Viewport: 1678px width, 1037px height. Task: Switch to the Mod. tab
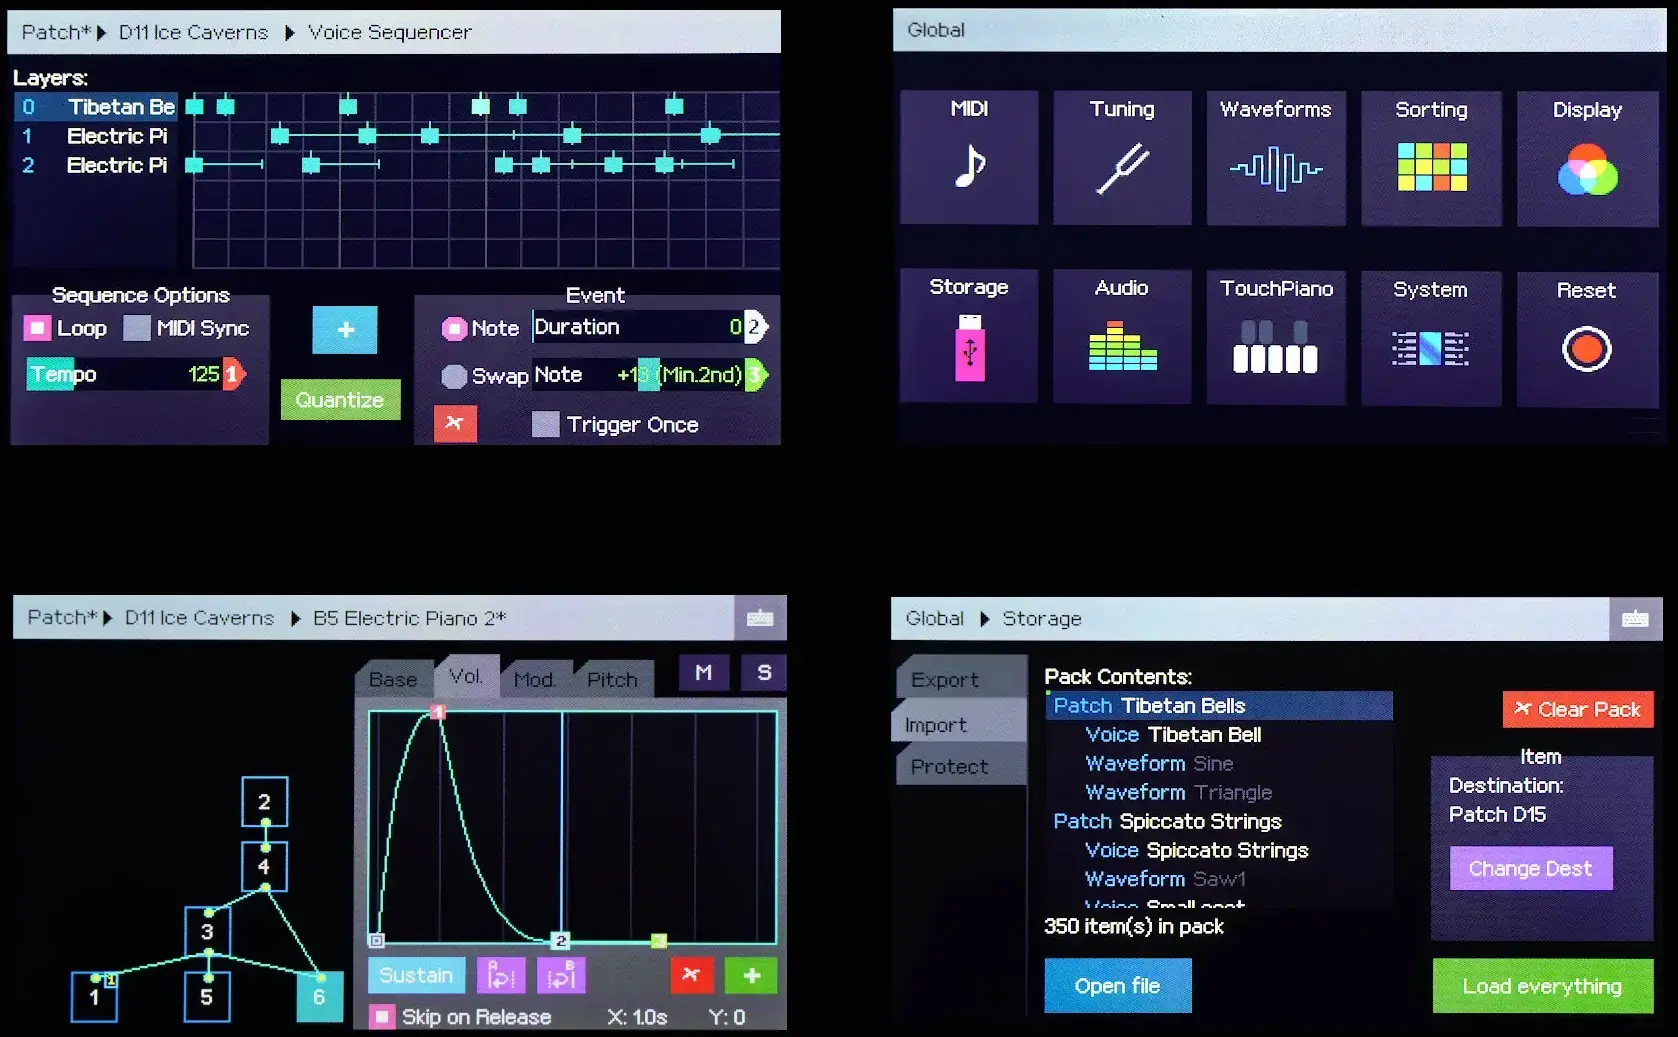pos(535,679)
